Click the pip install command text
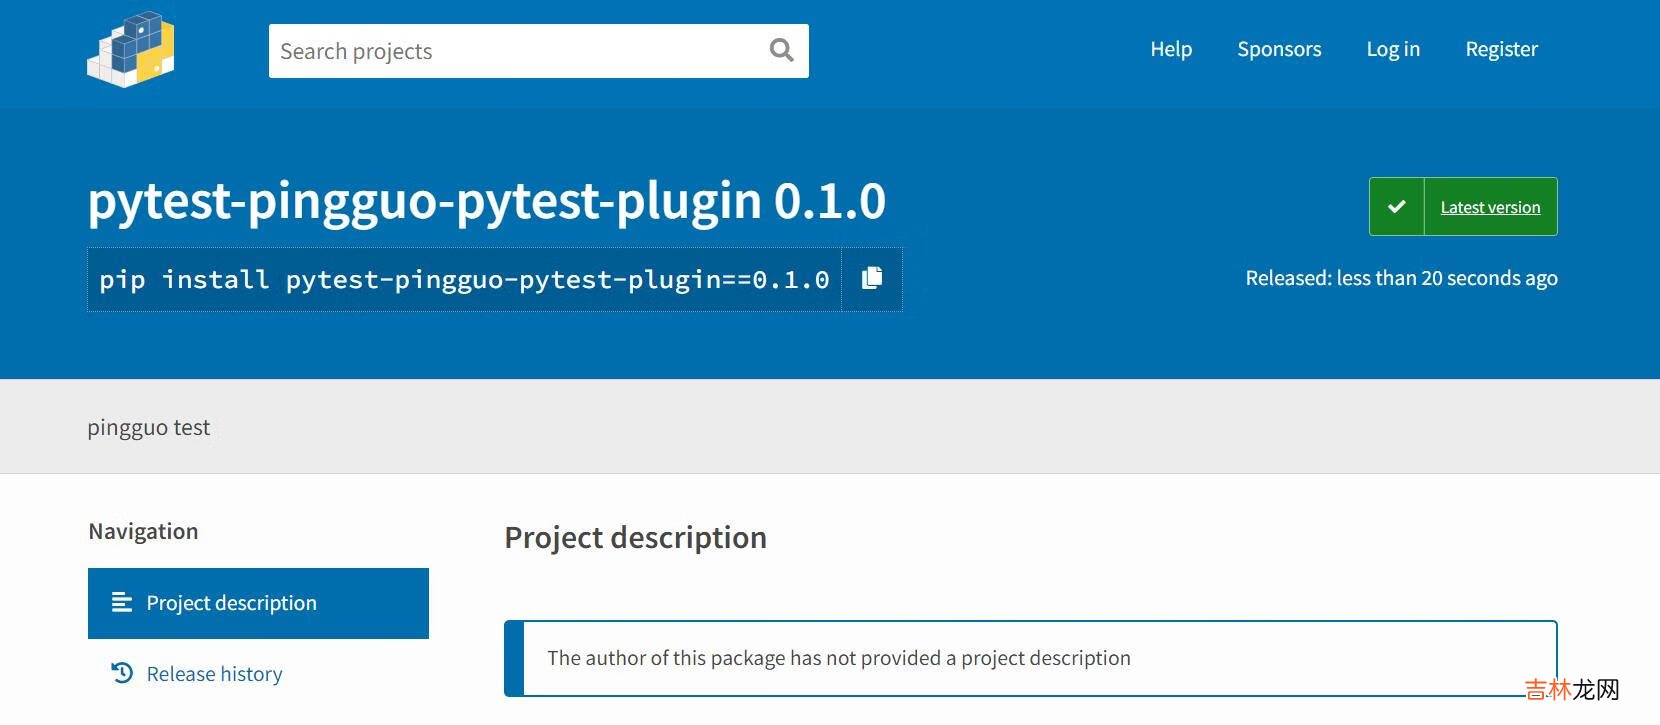This screenshot has width=1660, height=725. [x=464, y=280]
